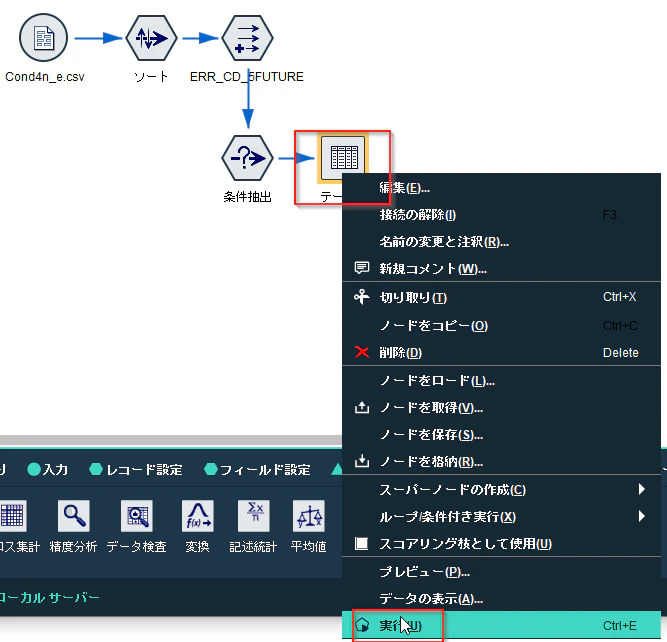Toggle スコアリング枝として使用 checkbox
This screenshot has height=642, width=667.
pyautogui.click(x=362, y=543)
